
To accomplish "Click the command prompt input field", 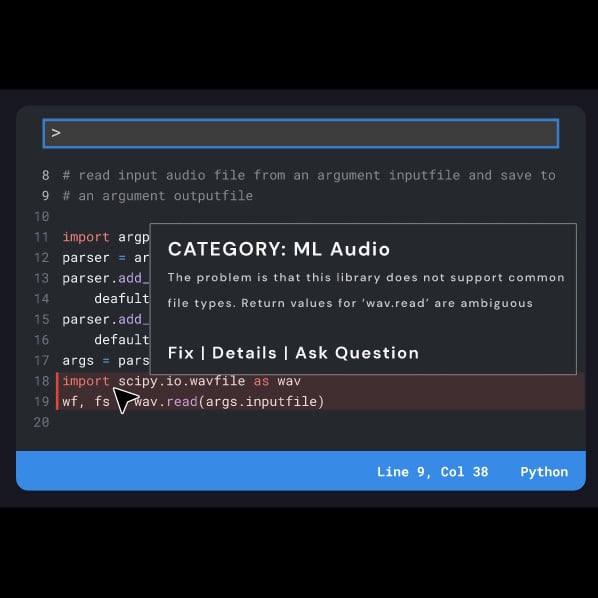I will [x=301, y=133].
